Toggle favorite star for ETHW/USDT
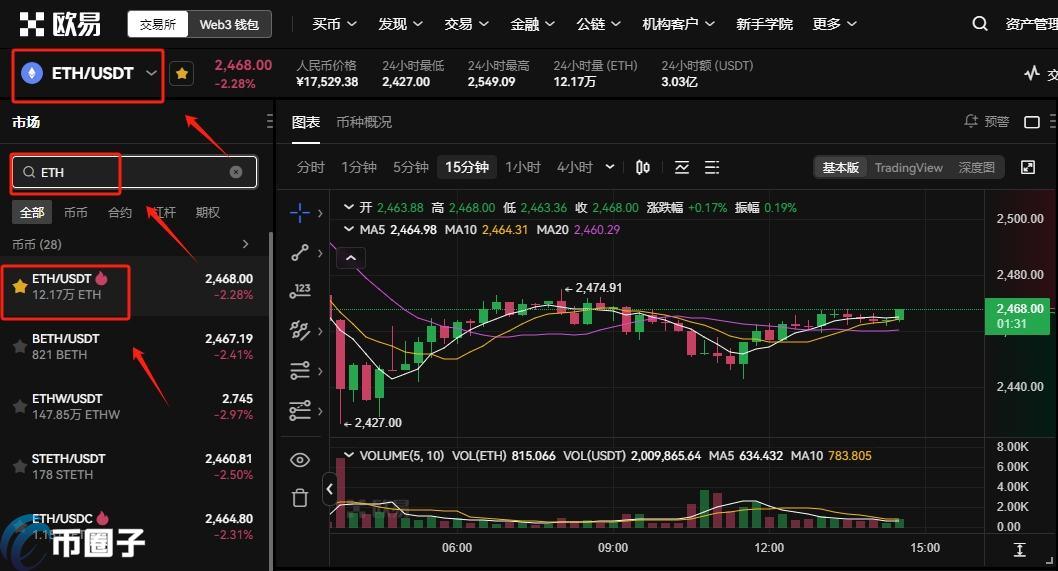 point(20,406)
